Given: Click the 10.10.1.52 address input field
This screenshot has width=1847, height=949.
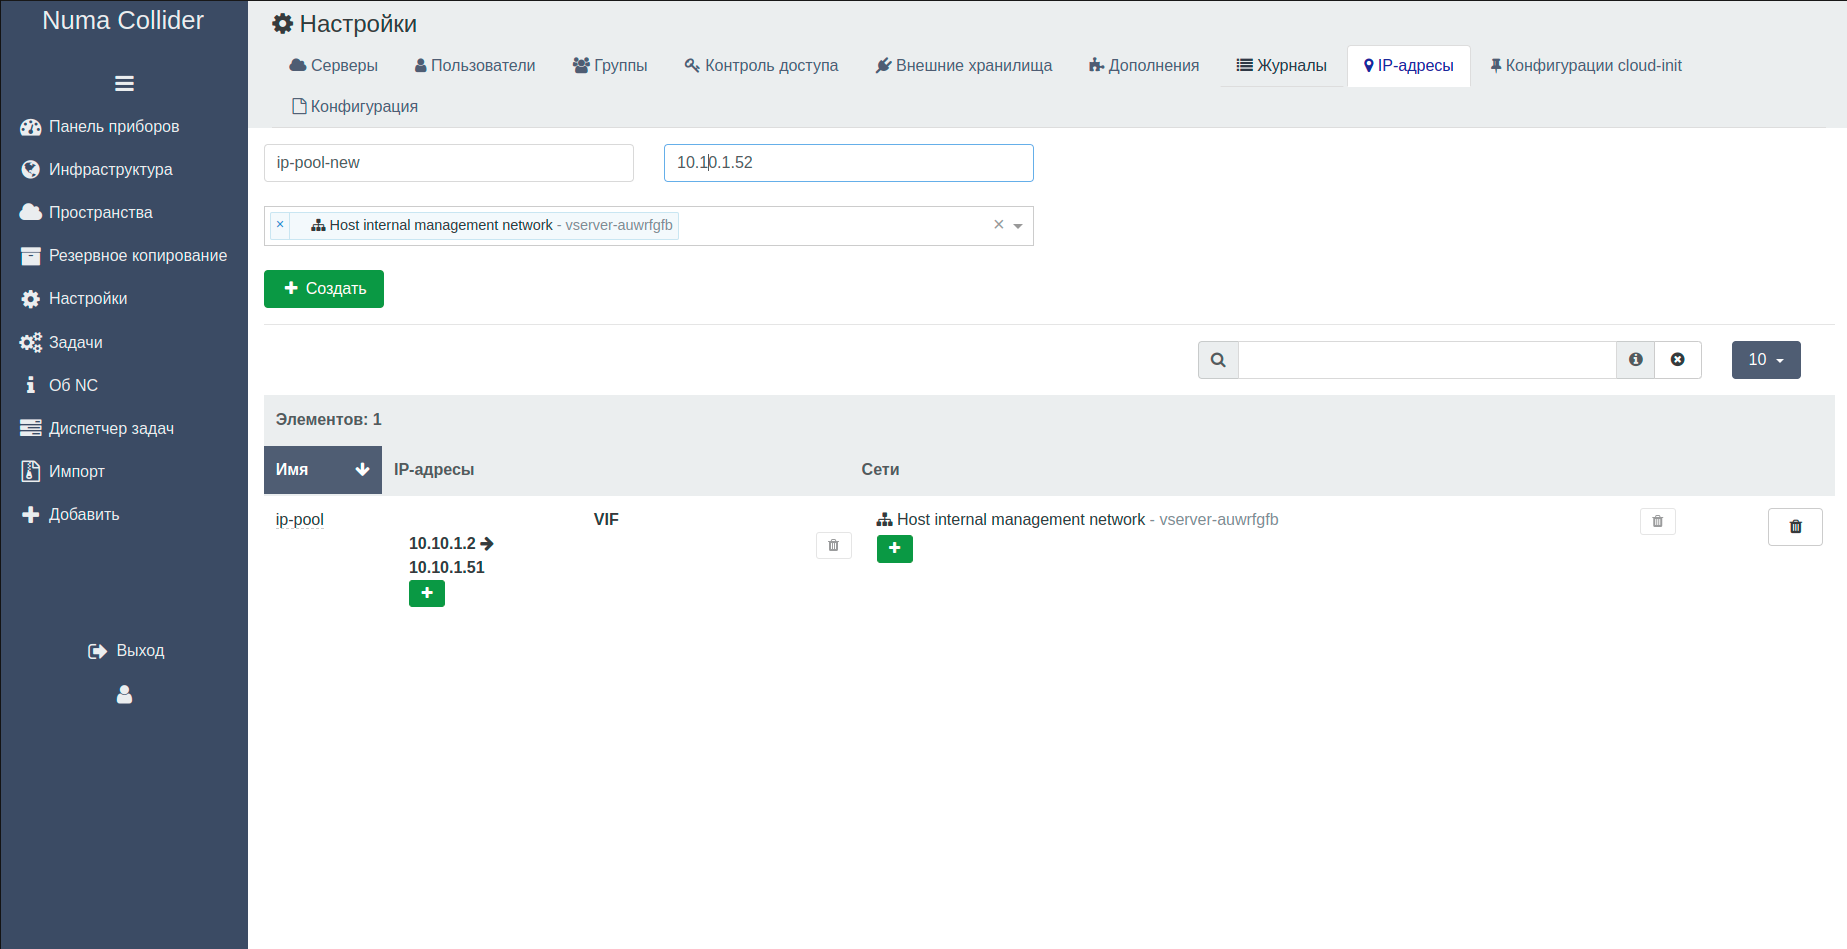Looking at the screenshot, I should 849,163.
